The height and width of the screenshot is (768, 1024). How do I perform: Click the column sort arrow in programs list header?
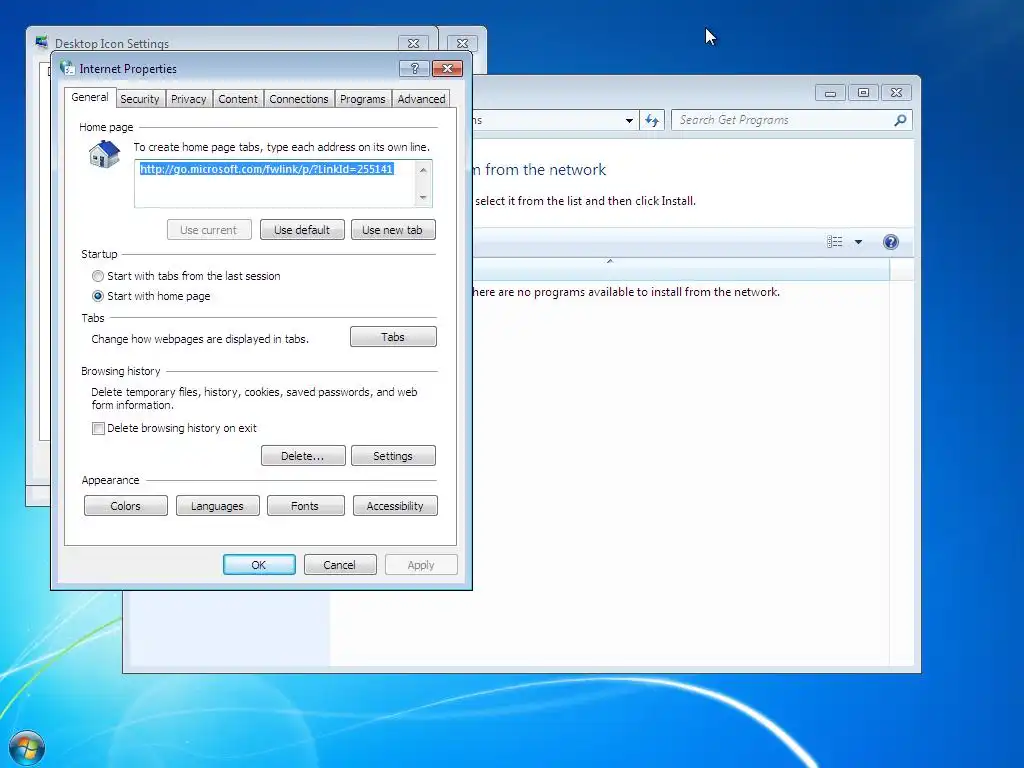click(610, 261)
